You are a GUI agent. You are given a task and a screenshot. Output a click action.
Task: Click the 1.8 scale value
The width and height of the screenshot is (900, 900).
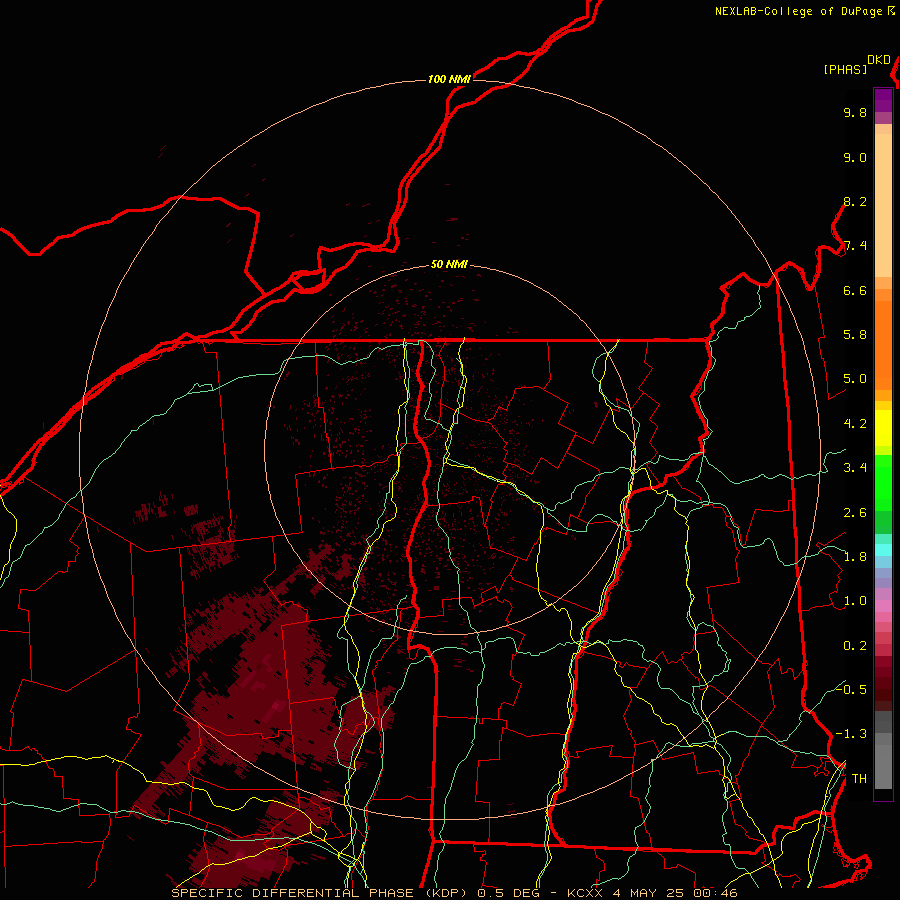tap(855, 557)
